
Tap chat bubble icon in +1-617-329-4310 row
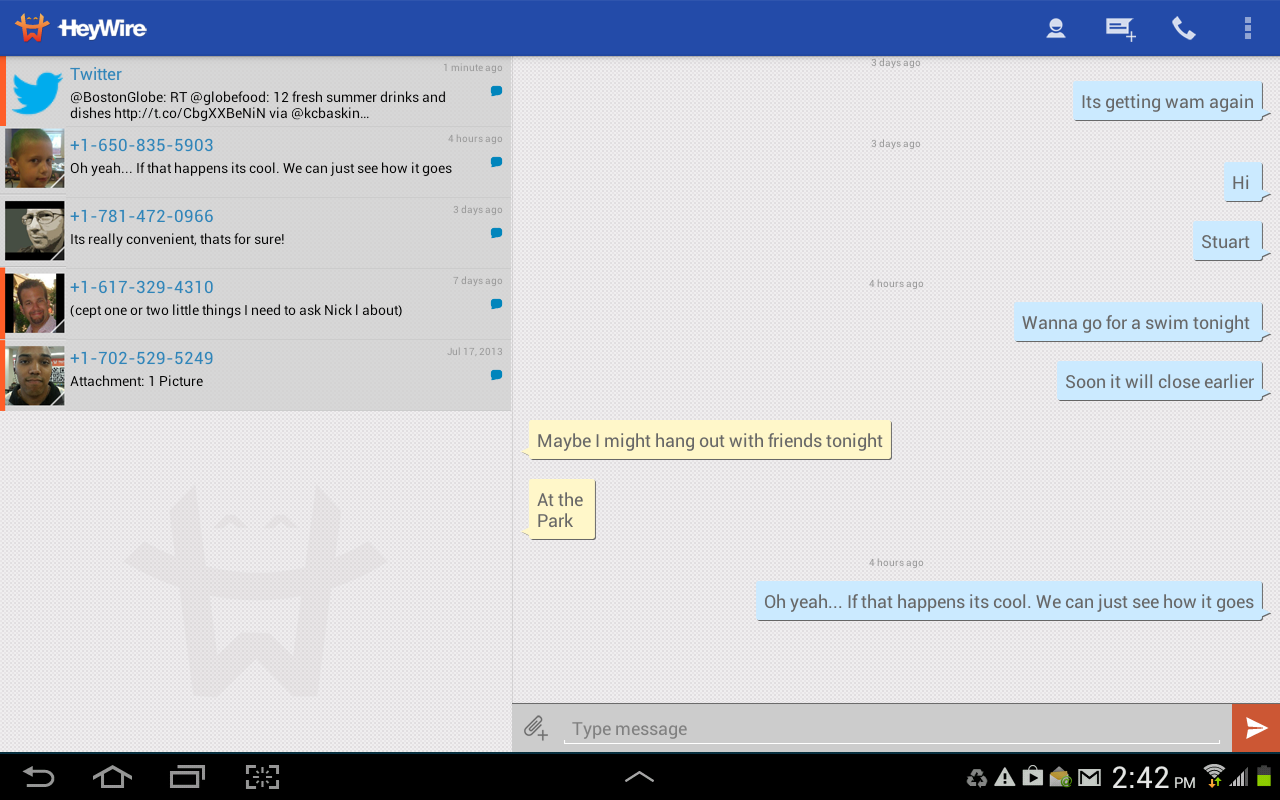[496, 304]
